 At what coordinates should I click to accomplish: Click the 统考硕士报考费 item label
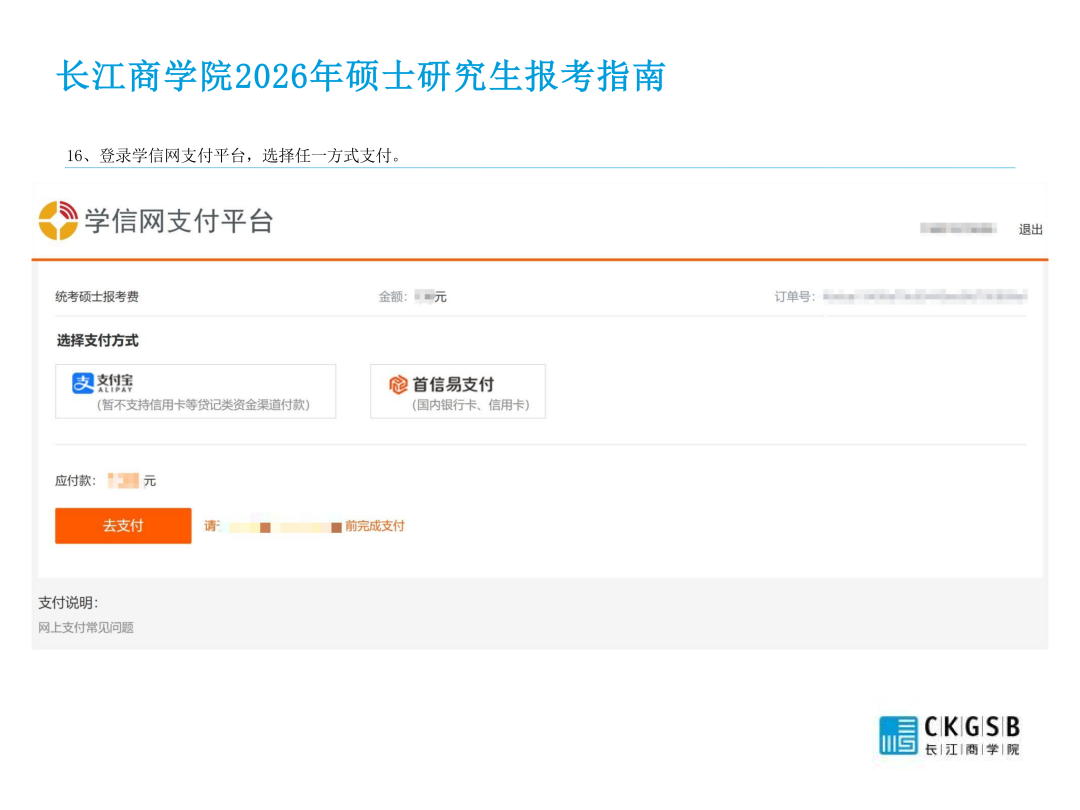[x=97, y=297]
